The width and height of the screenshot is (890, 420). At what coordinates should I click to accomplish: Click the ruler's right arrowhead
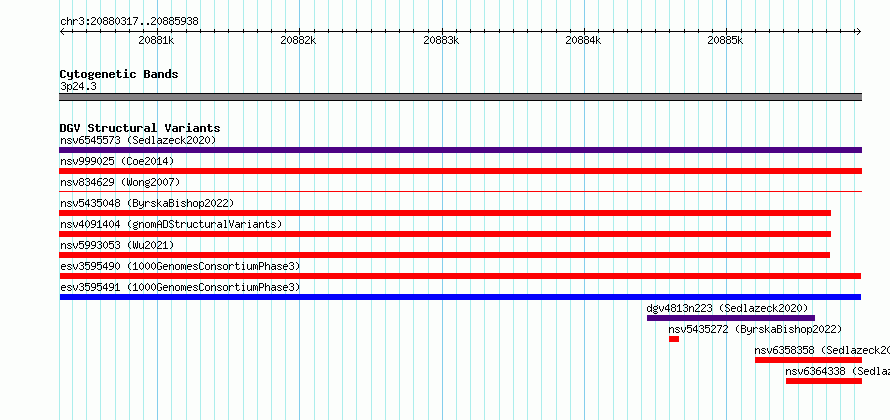(x=858, y=32)
